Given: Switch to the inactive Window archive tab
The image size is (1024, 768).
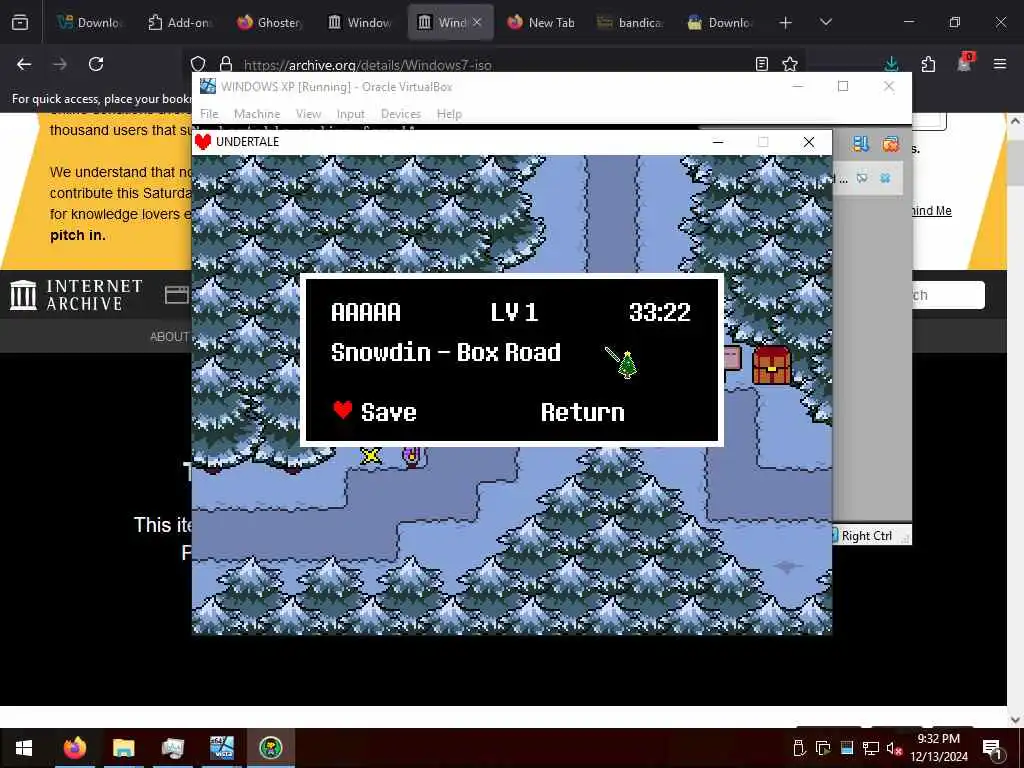Looking at the screenshot, I should 359,23.
